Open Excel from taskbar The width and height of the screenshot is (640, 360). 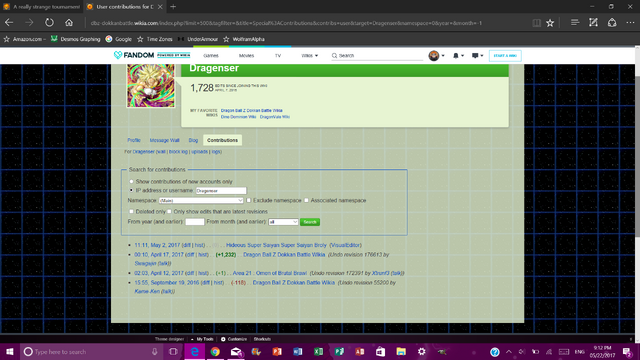click(318, 351)
